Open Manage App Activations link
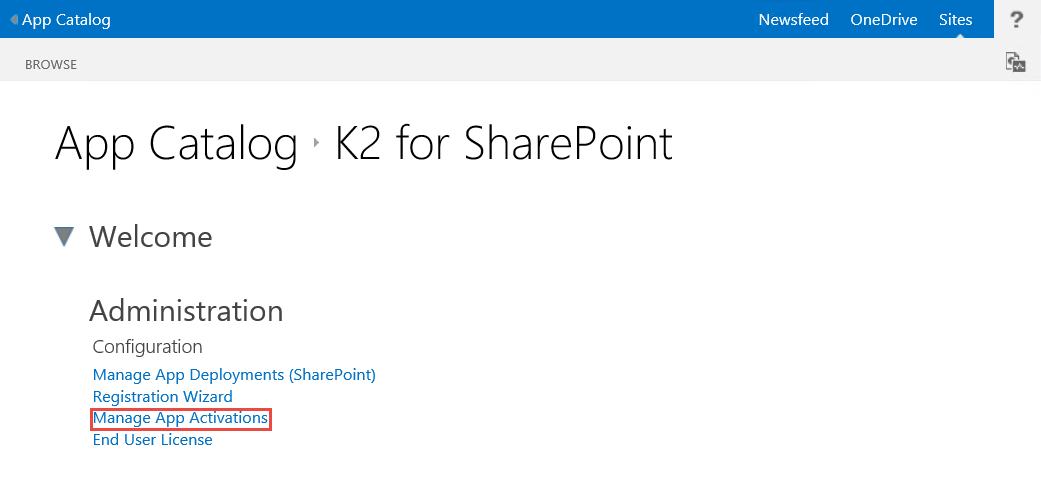Image resolution: width=1041 pixels, height=488 pixels. click(180, 418)
